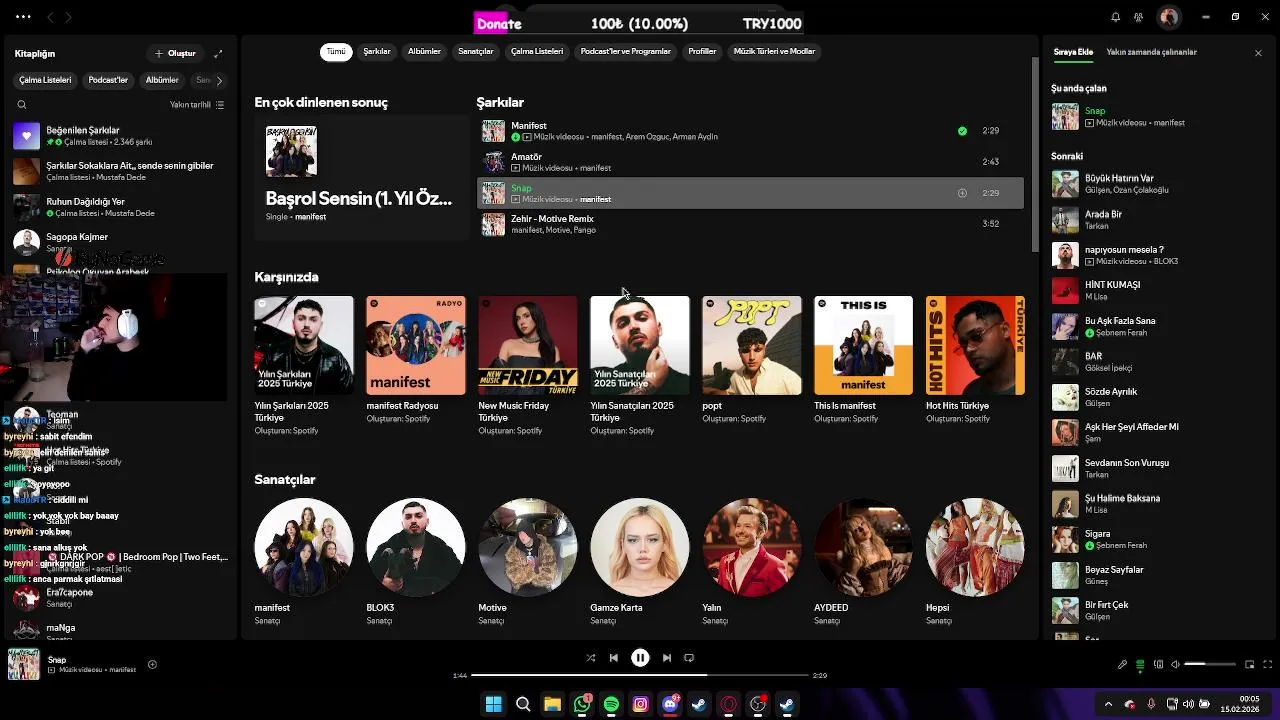The width and height of the screenshot is (1280, 720).
Task: Open File Explorer from the taskbar
Action: coord(552,704)
